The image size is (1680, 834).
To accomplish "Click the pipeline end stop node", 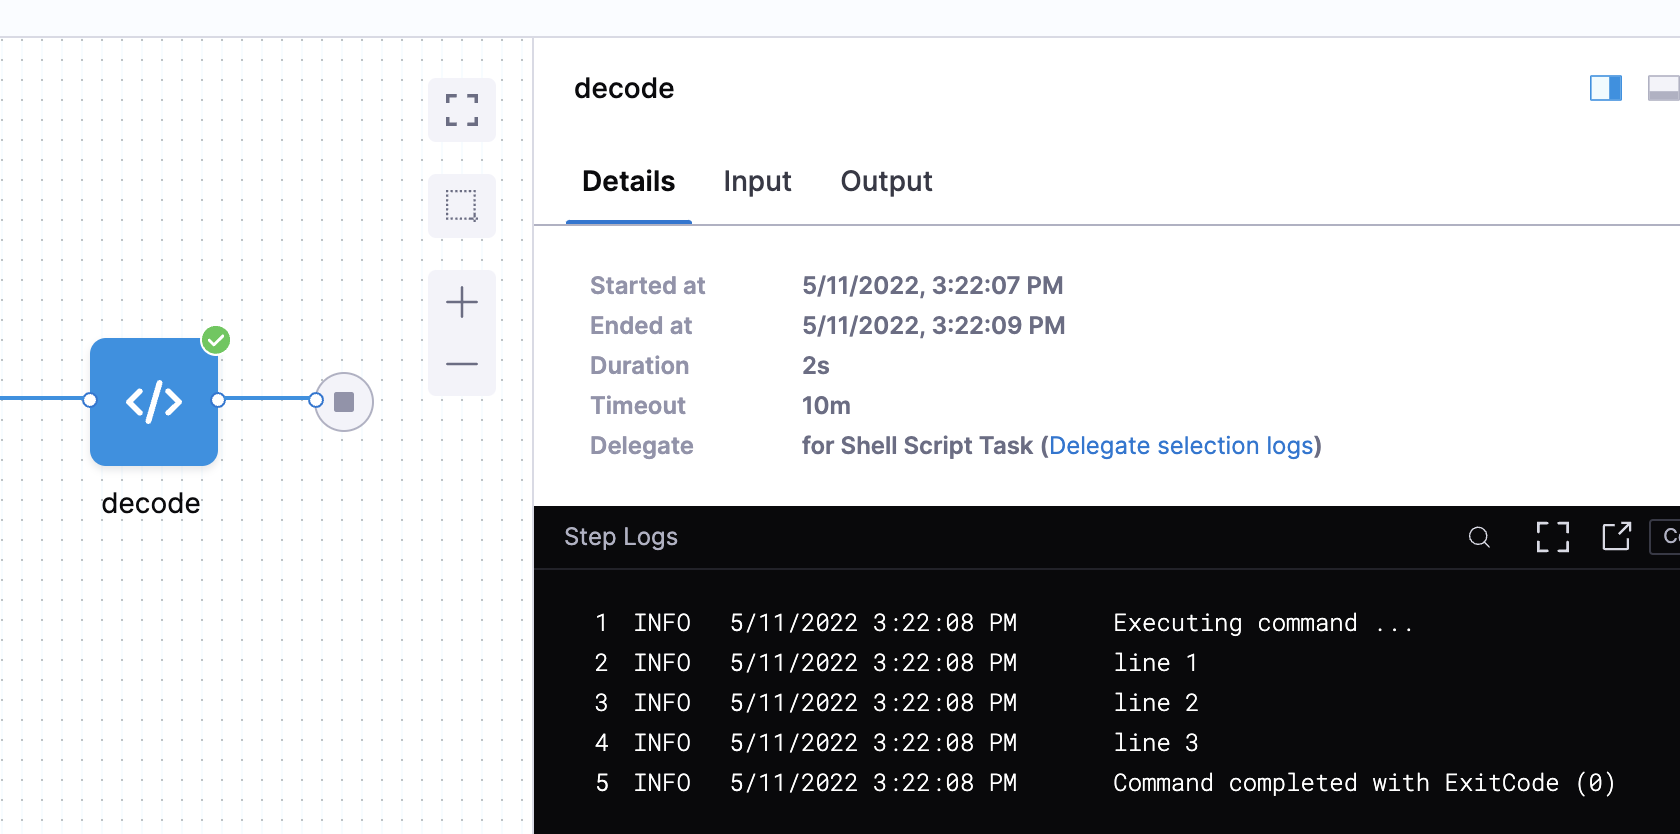I will tap(344, 402).
